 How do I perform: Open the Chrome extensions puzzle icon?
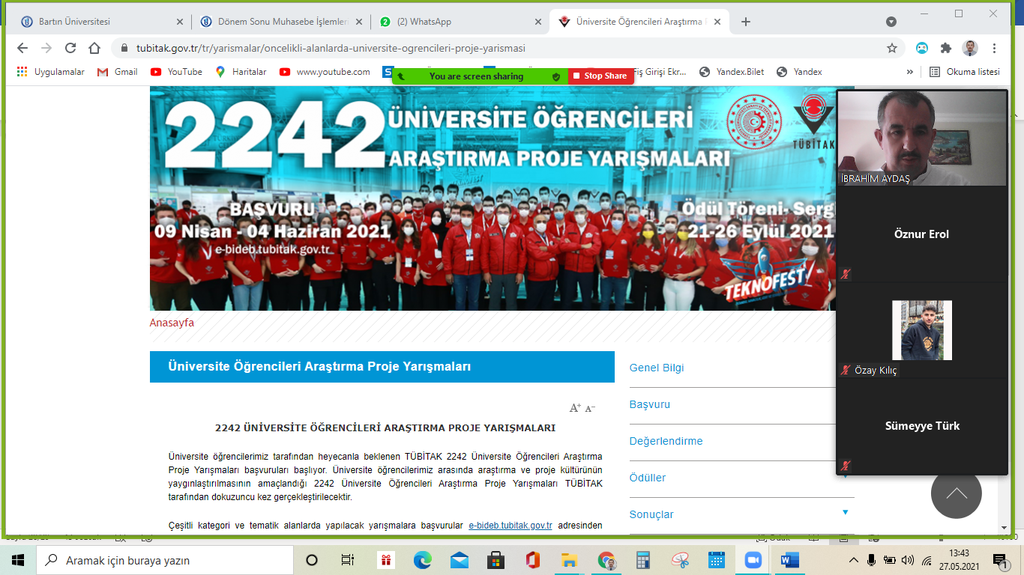click(x=946, y=48)
